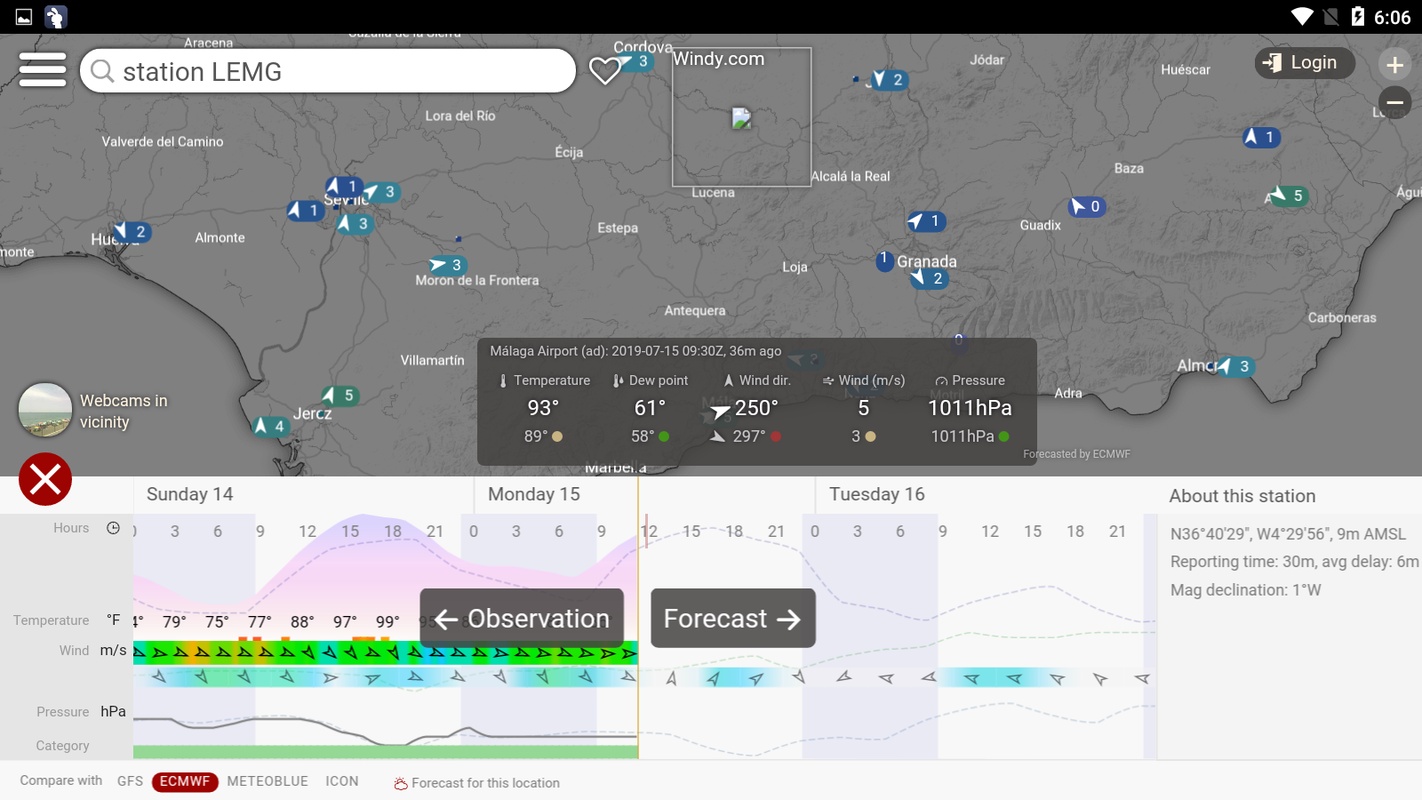The image size is (1422, 800).
Task: Add station to favorites heart icon
Action: tap(604, 70)
